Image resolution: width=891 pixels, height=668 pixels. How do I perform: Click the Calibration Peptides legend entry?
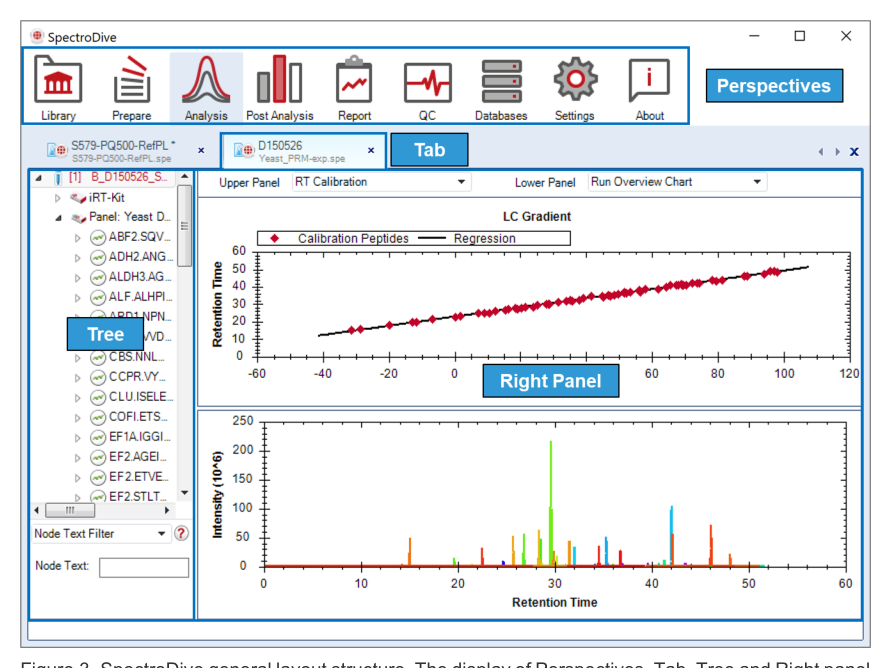339,239
